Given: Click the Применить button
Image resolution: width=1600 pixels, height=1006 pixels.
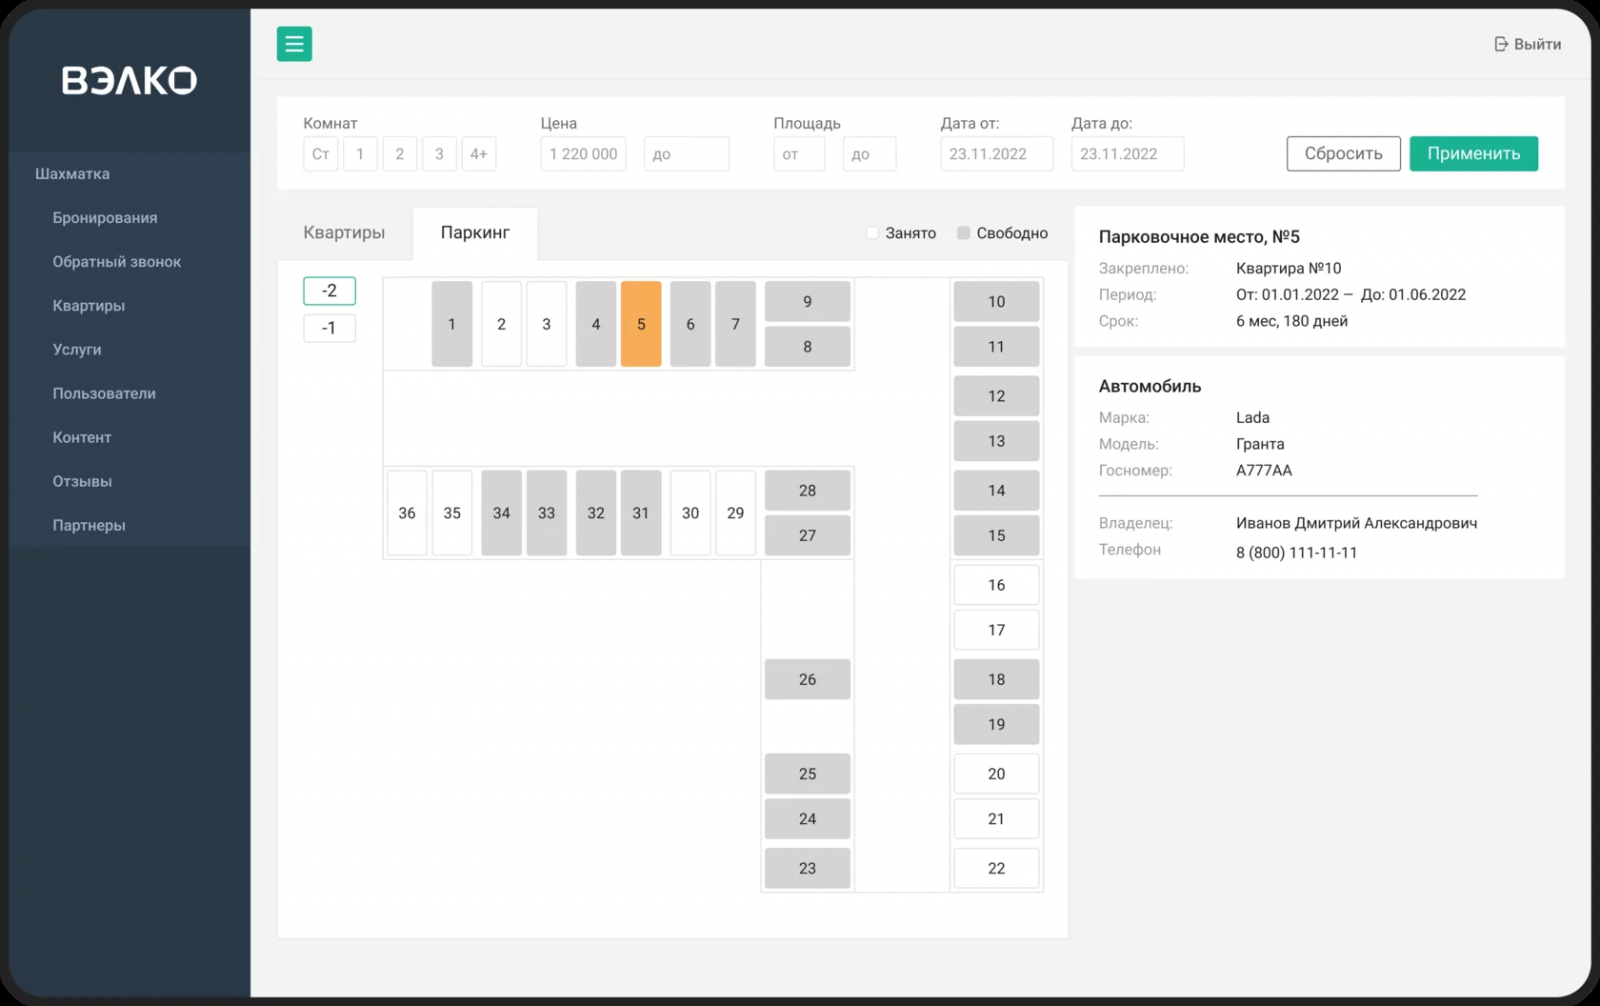Looking at the screenshot, I should tap(1474, 154).
